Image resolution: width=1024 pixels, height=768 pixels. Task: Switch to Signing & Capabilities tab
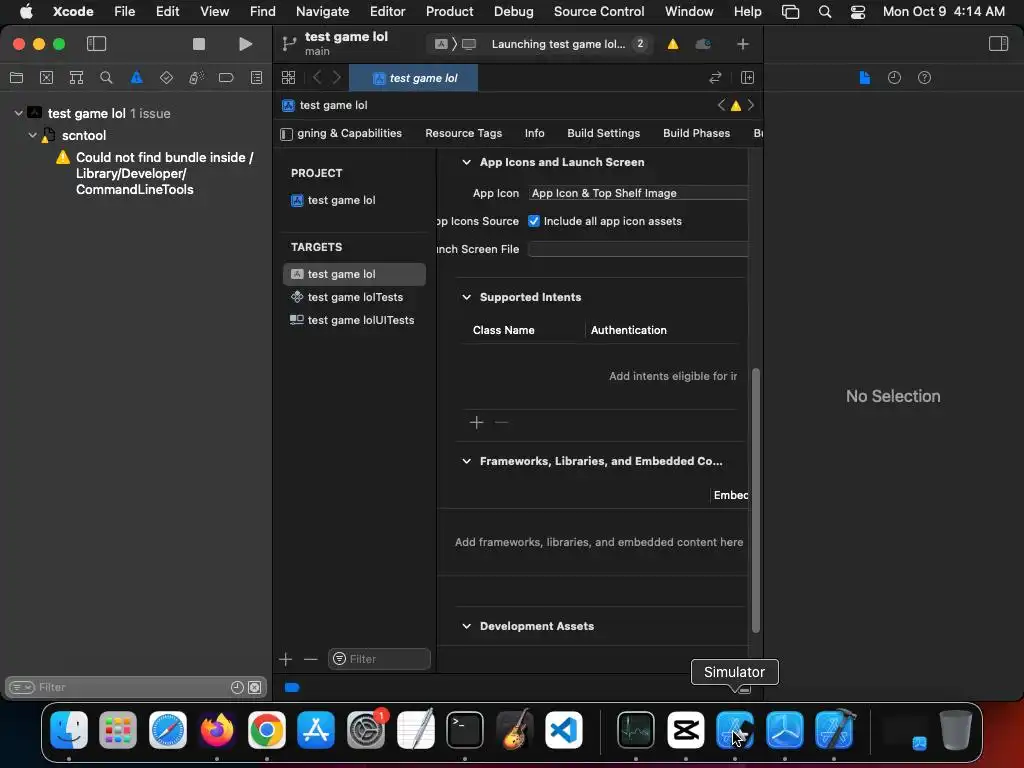tap(349, 133)
